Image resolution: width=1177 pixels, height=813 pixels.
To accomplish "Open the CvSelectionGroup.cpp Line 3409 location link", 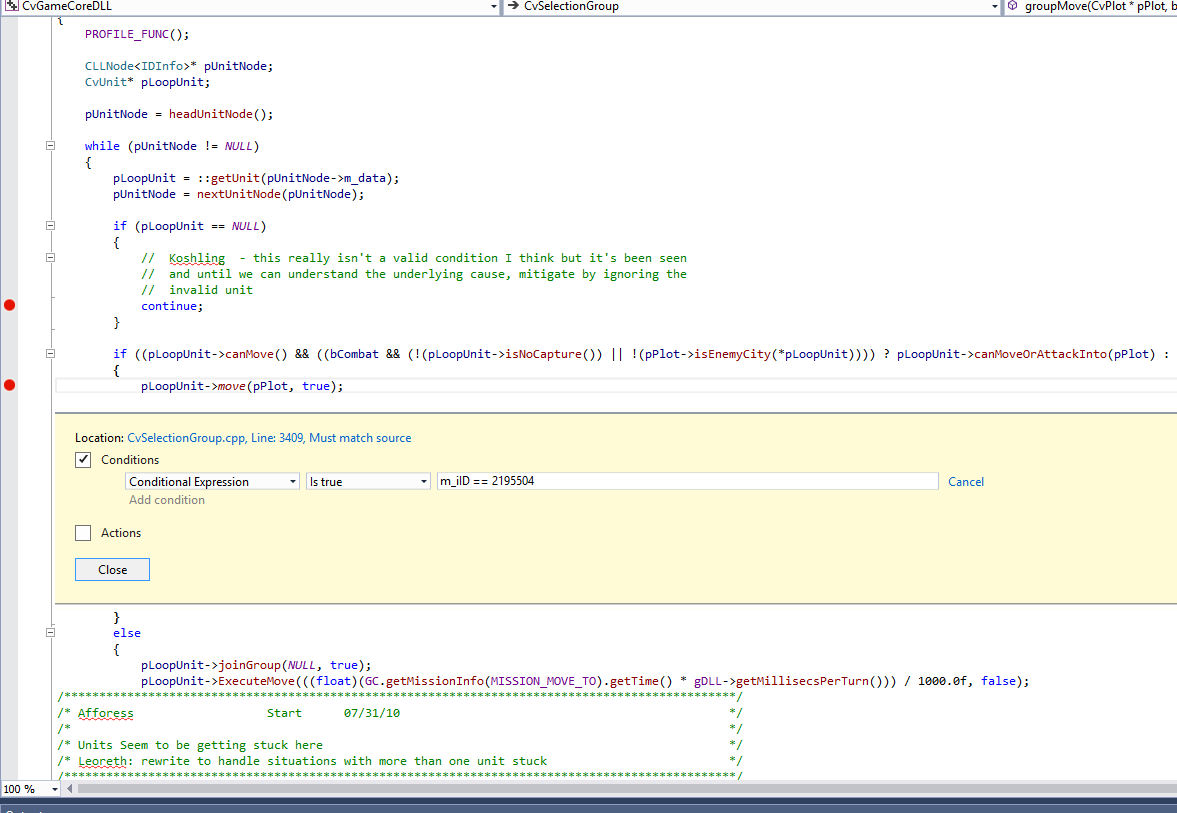I will [269, 438].
